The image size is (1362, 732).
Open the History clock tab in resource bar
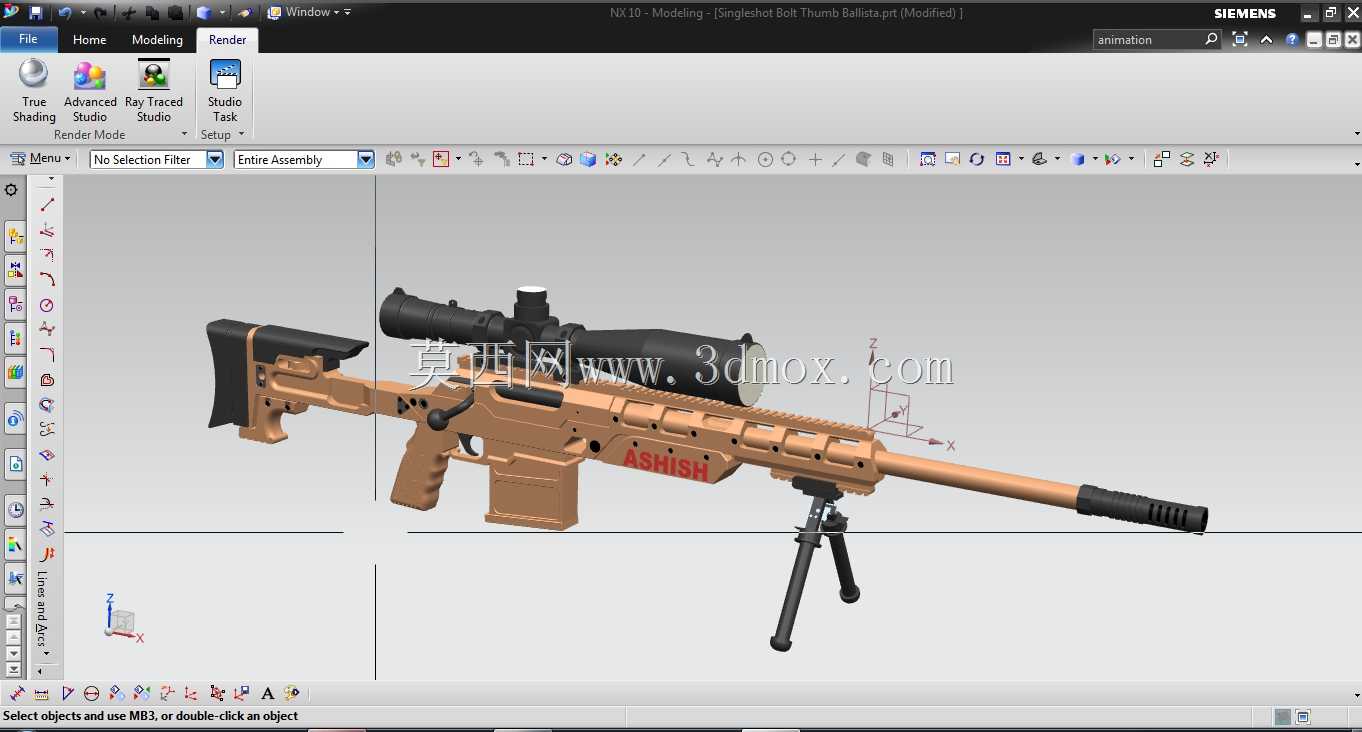(15, 510)
